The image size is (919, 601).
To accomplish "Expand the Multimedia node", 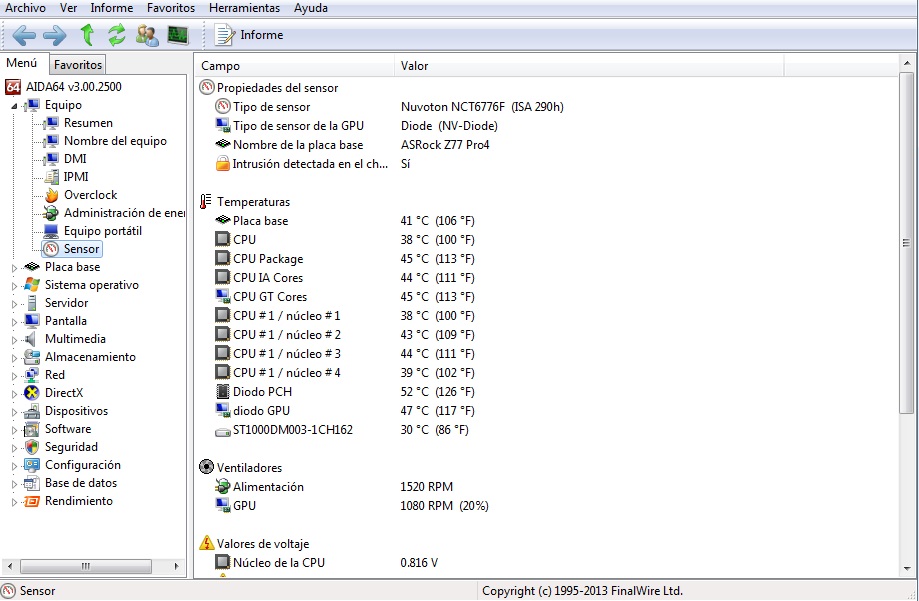I will 15,340.
